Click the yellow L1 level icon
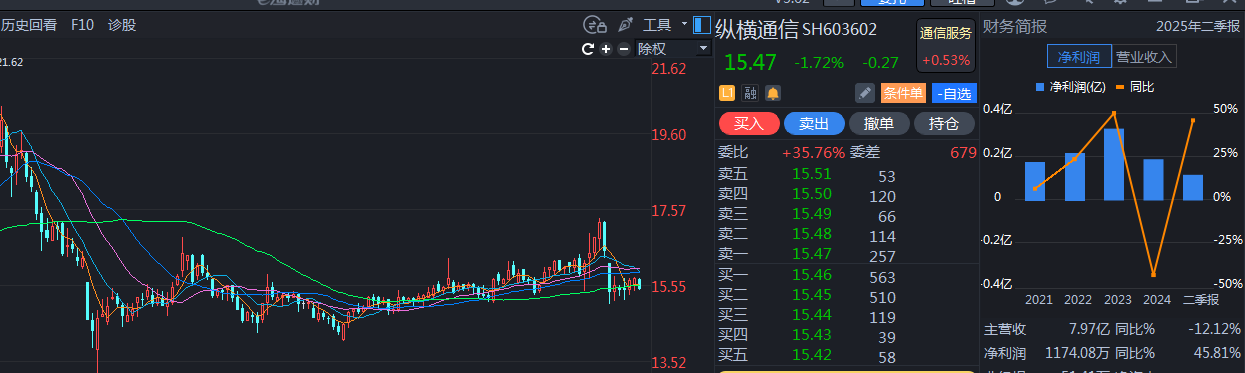Viewport: 1245px width, 373px height. click(727, 93)
